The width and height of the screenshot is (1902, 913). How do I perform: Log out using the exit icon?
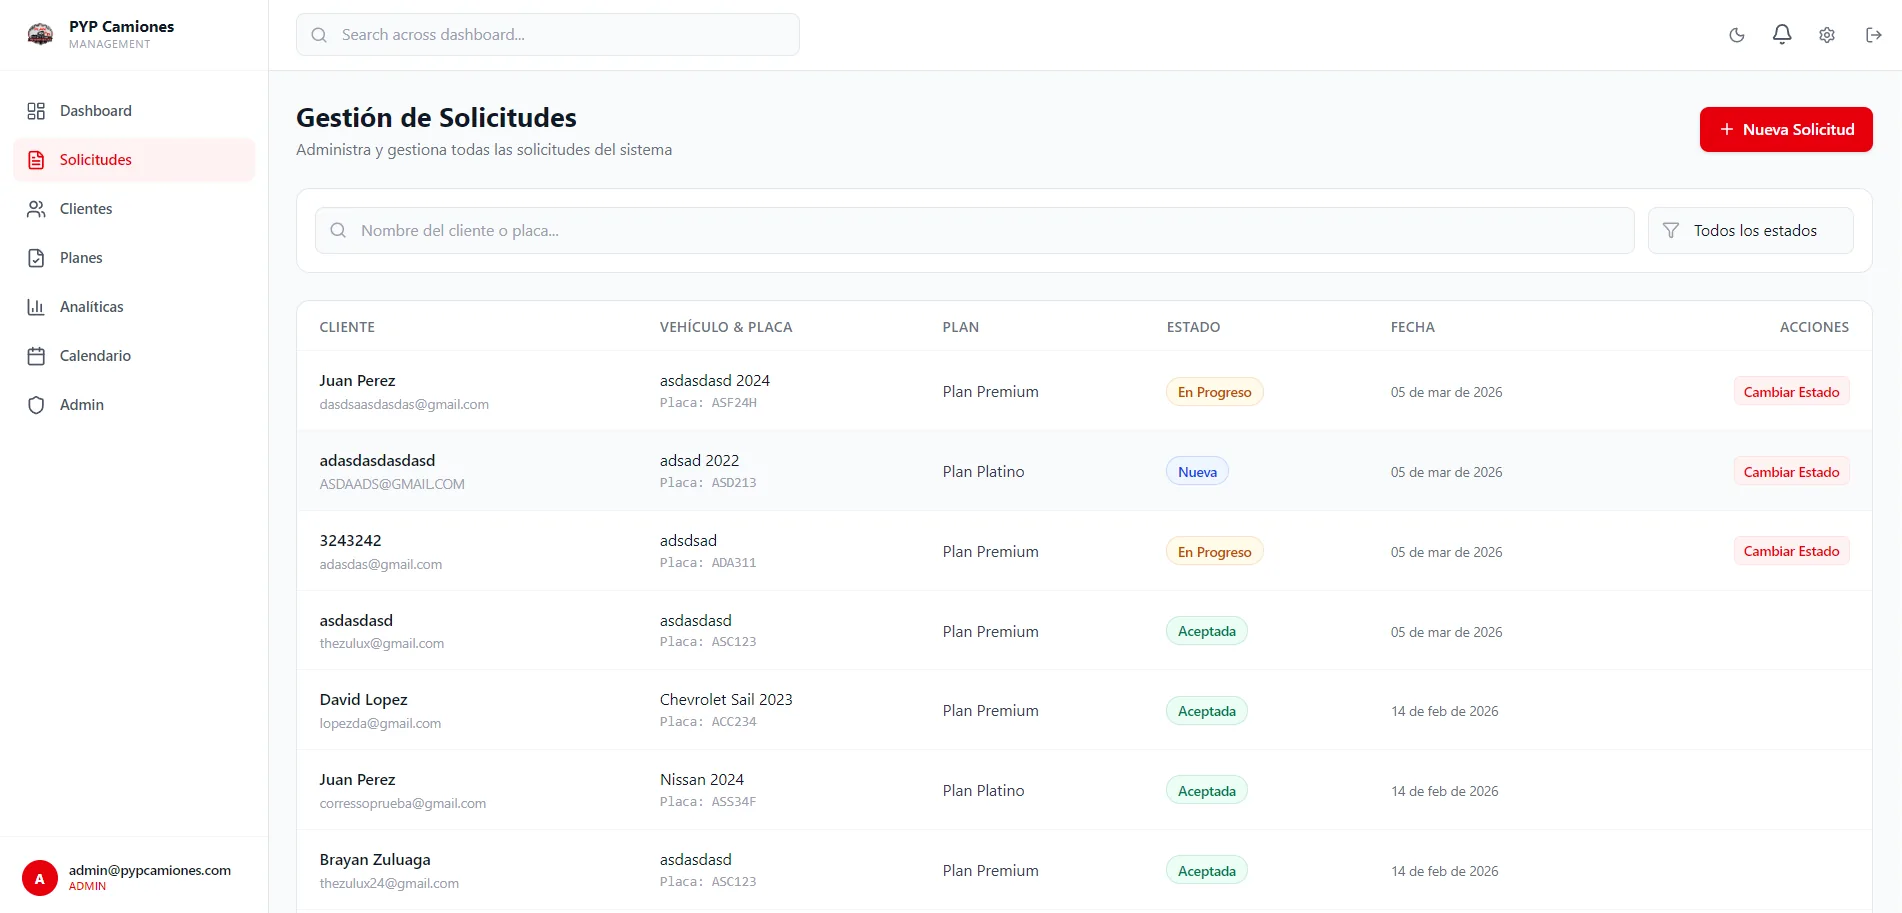(x=1873, y=34)
